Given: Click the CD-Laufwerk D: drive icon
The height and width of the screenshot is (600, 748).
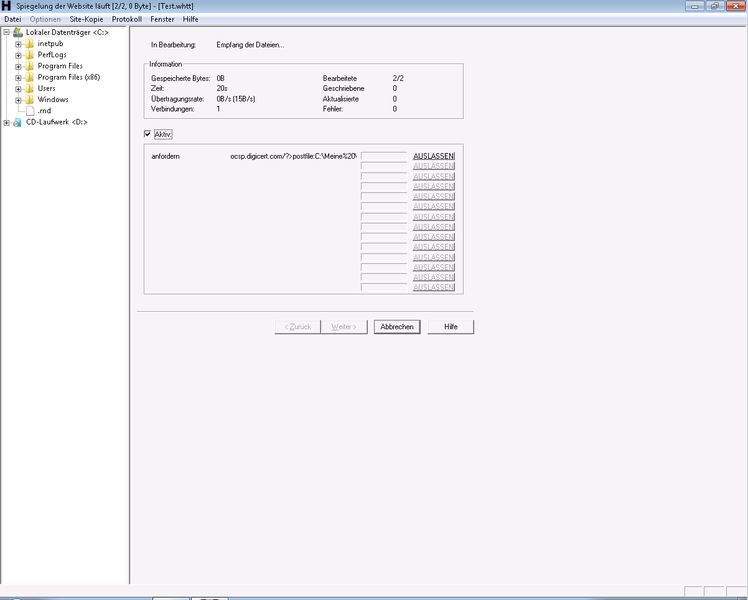Looking at the screenshot, I should (18, 122).
